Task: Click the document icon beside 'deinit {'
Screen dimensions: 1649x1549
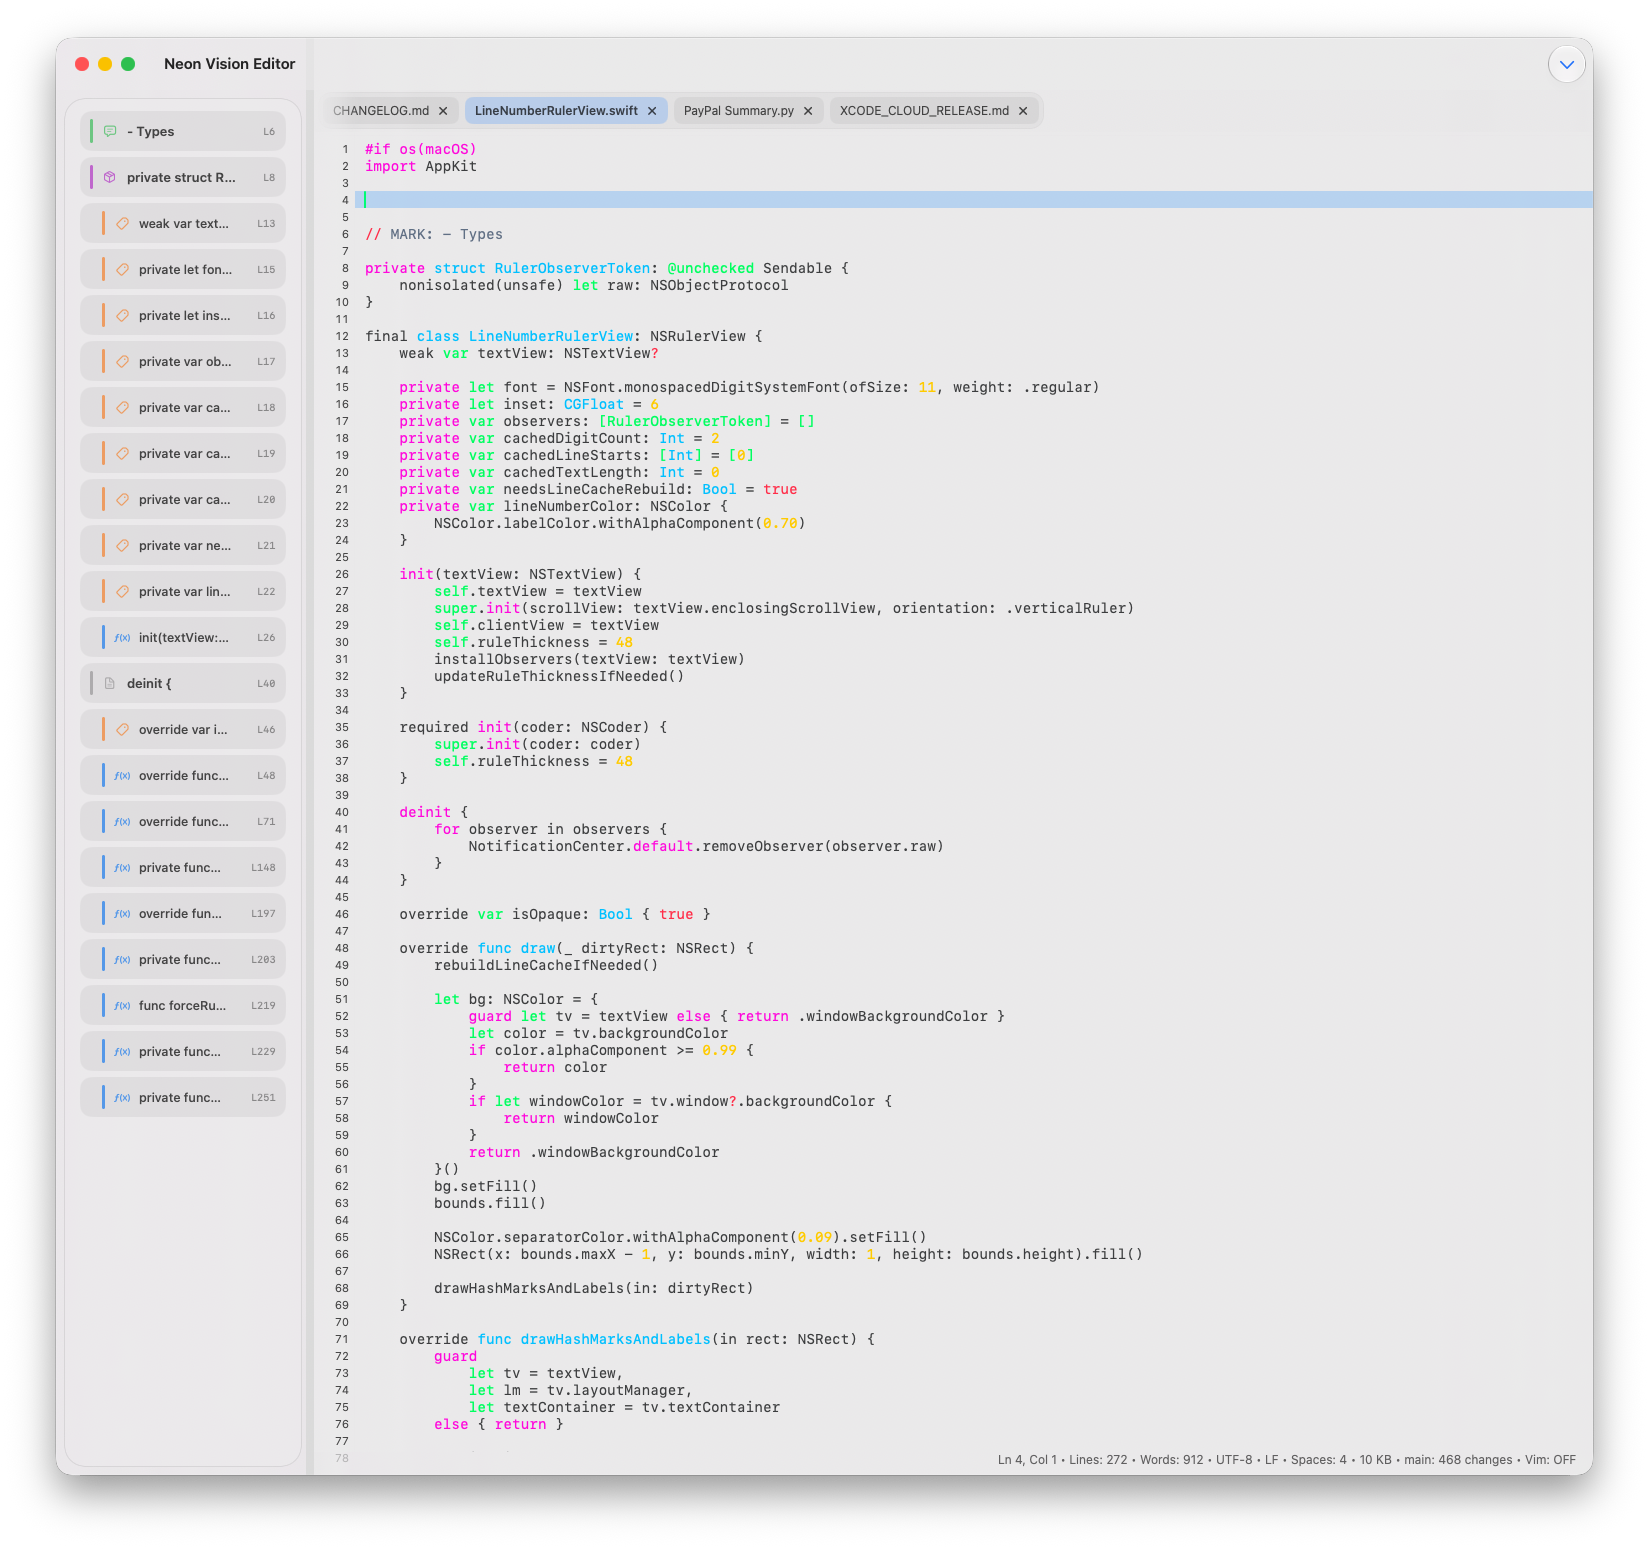Action: pos(110,683)
